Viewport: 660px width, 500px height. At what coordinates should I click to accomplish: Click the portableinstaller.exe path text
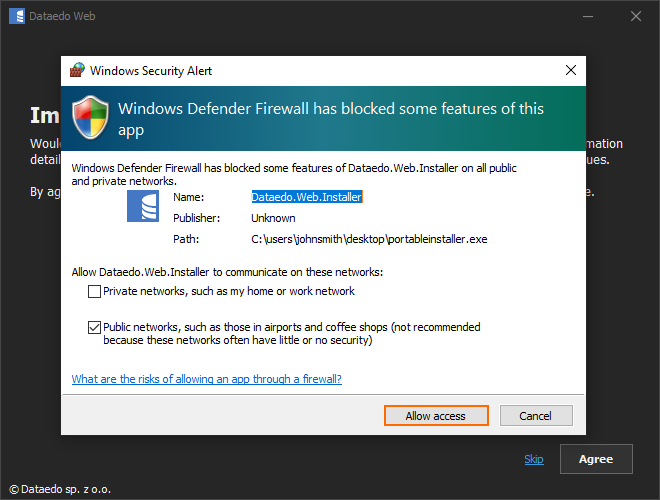[x=368, y=239]
